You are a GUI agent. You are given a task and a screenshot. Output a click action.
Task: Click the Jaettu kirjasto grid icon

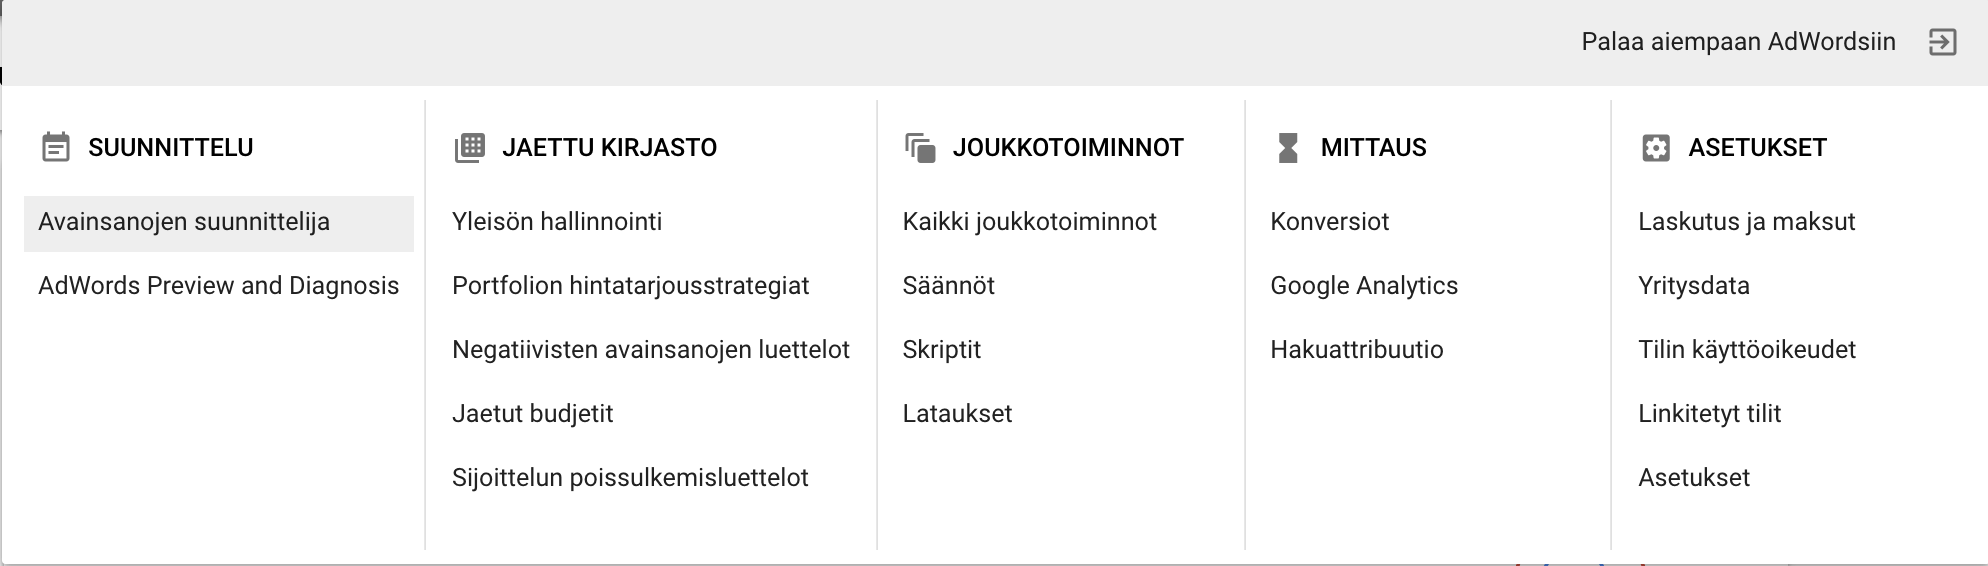(469, 148)
